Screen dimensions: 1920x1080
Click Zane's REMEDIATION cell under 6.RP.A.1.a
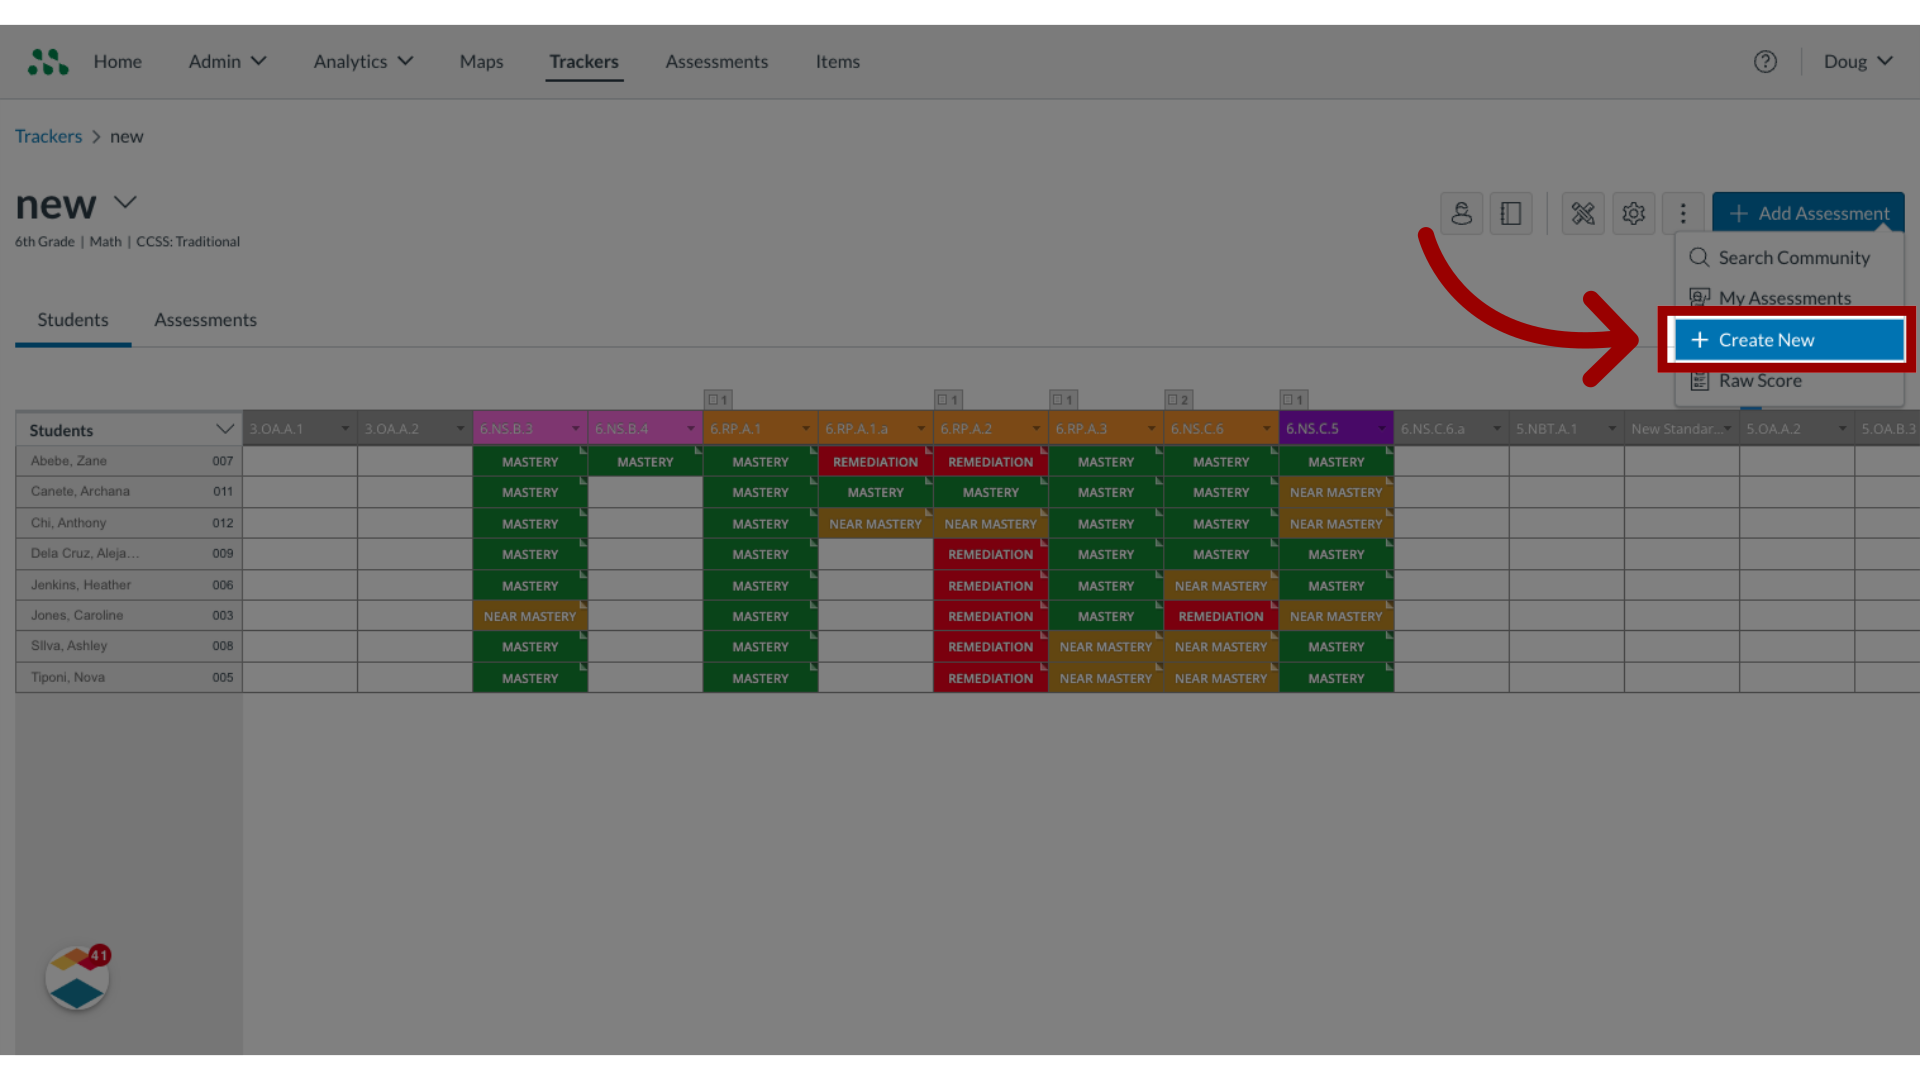tap(875, 462)
